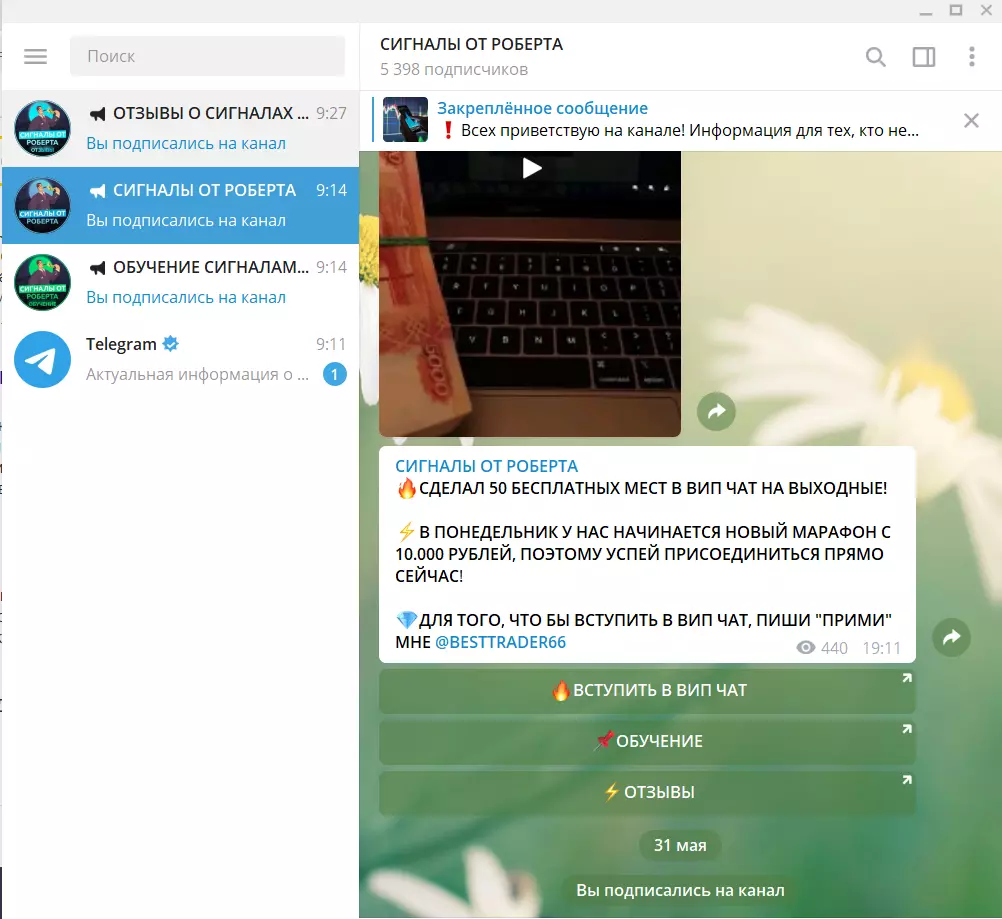Click the 440 views eye counter

[822, 648]
